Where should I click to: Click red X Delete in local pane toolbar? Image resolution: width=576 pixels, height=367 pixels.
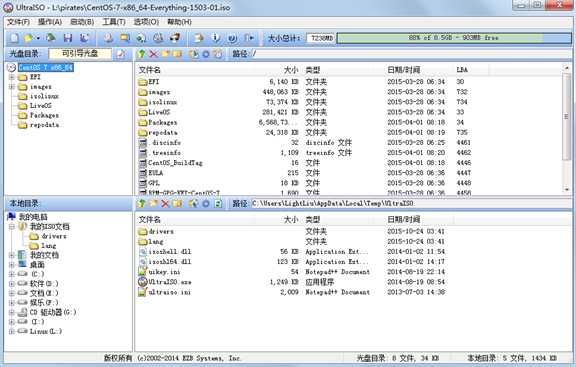[x=165, y=203]
